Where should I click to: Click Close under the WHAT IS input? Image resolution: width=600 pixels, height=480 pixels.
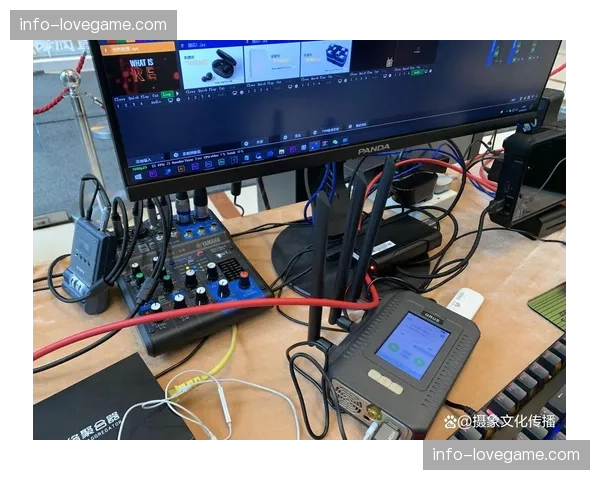120,97
